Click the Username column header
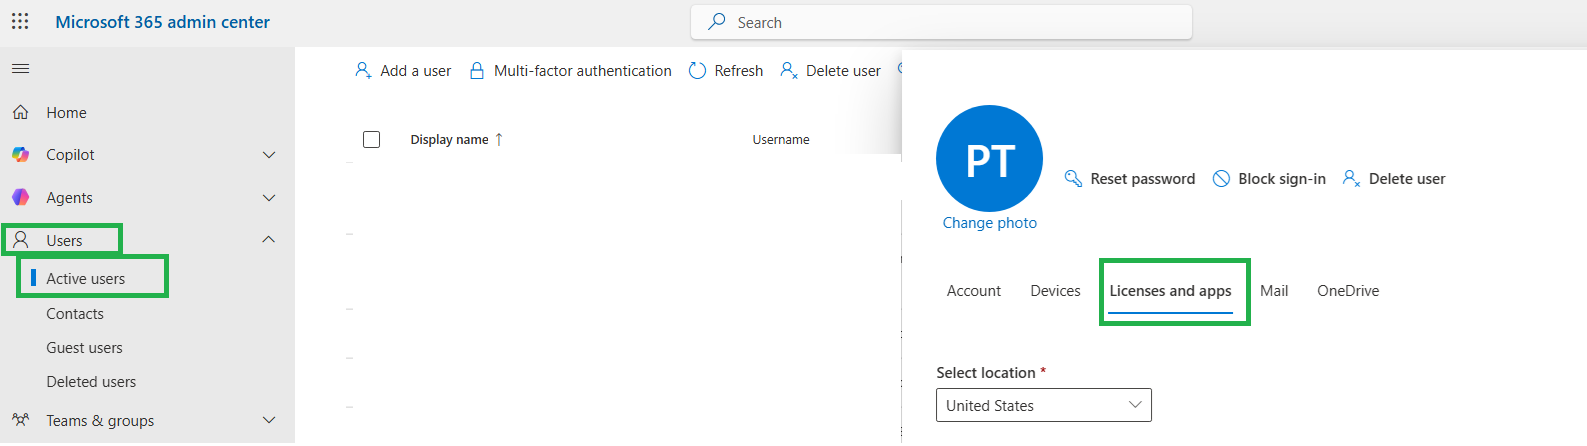The height and width of the screenshot is (446, 1587). click(781, 139)
